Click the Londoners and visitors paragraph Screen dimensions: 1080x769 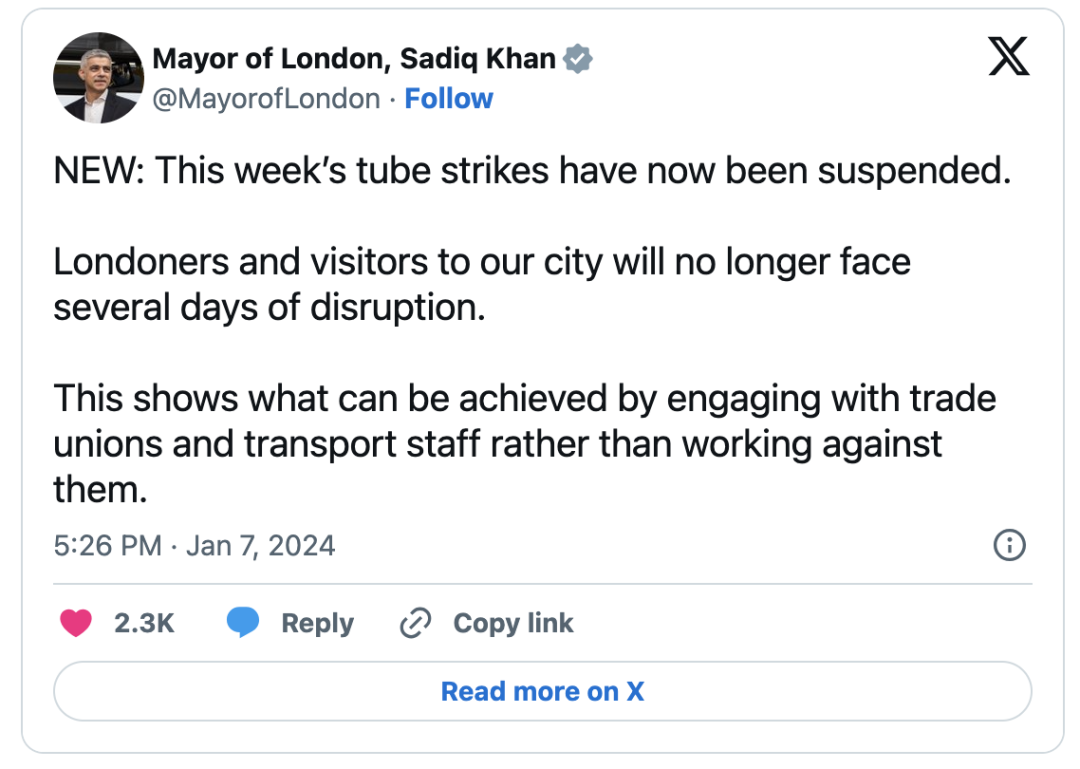(x=481, y=284)
